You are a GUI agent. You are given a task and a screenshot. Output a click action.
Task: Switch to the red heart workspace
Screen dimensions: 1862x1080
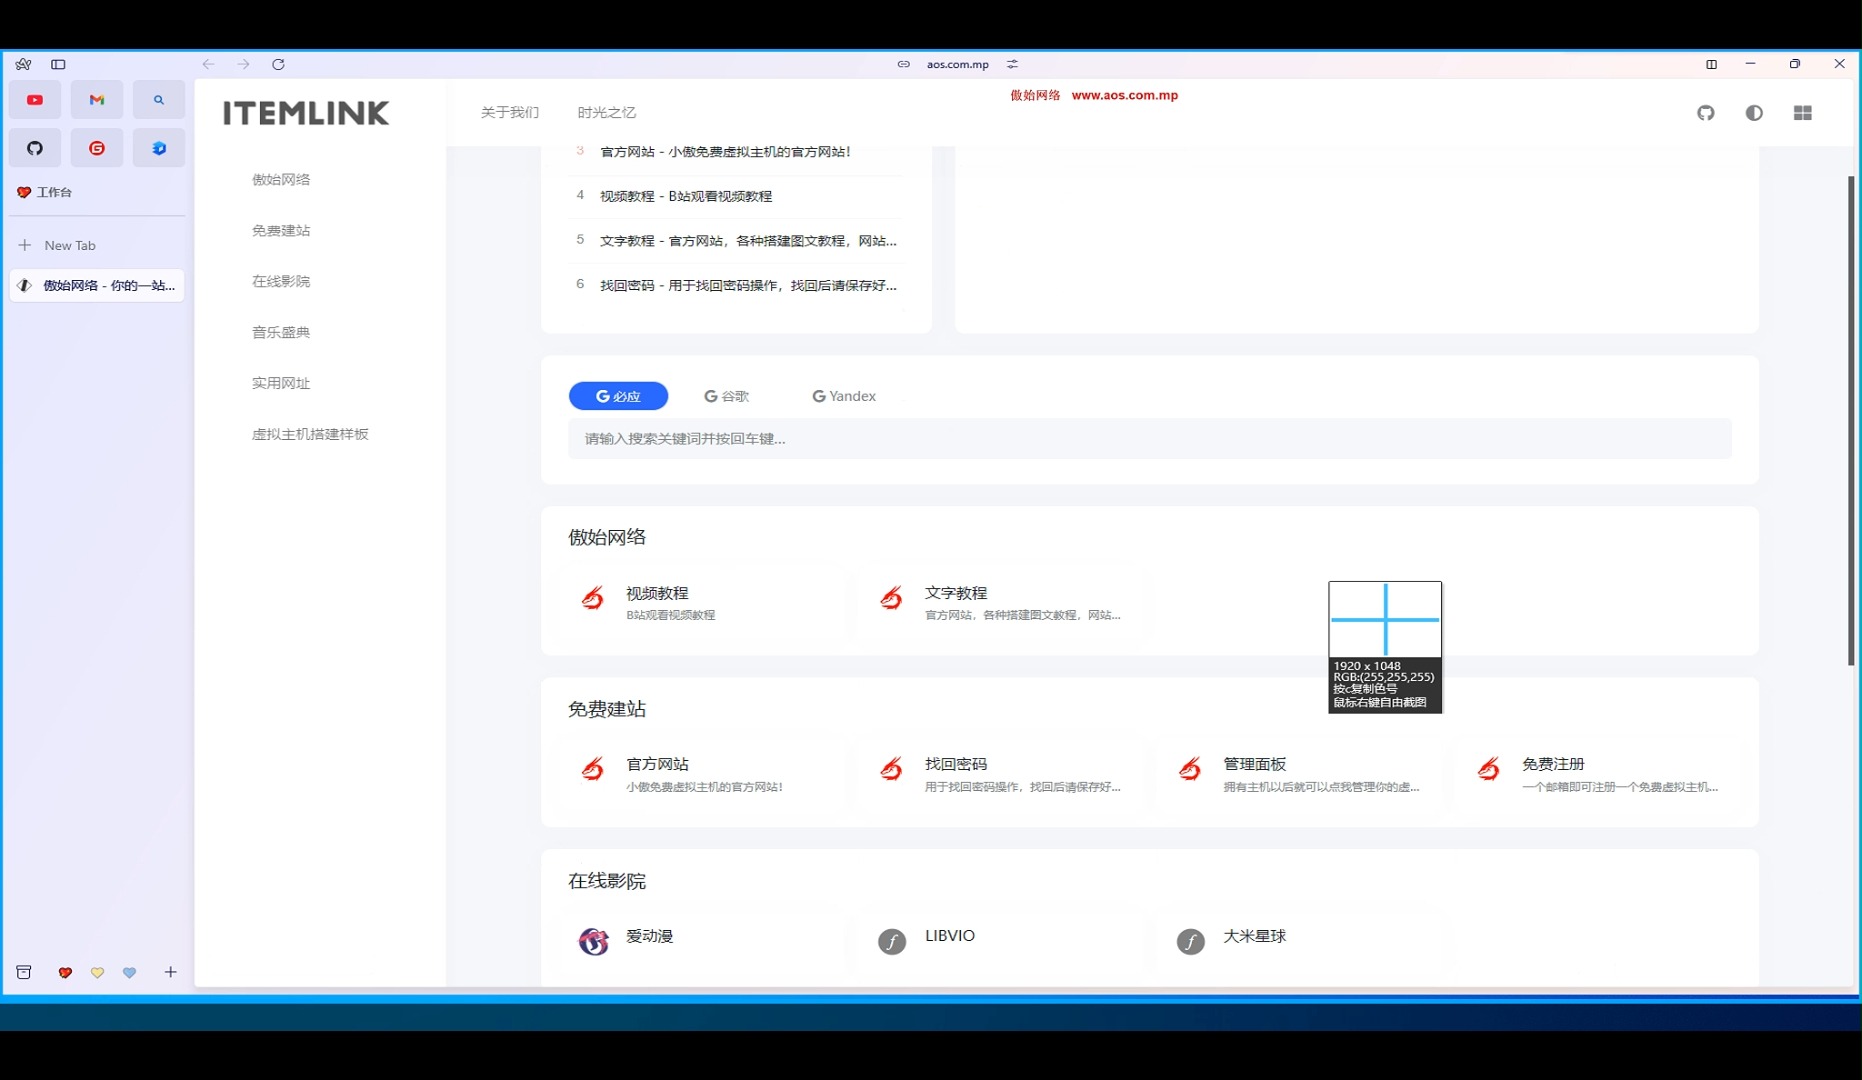65,972
